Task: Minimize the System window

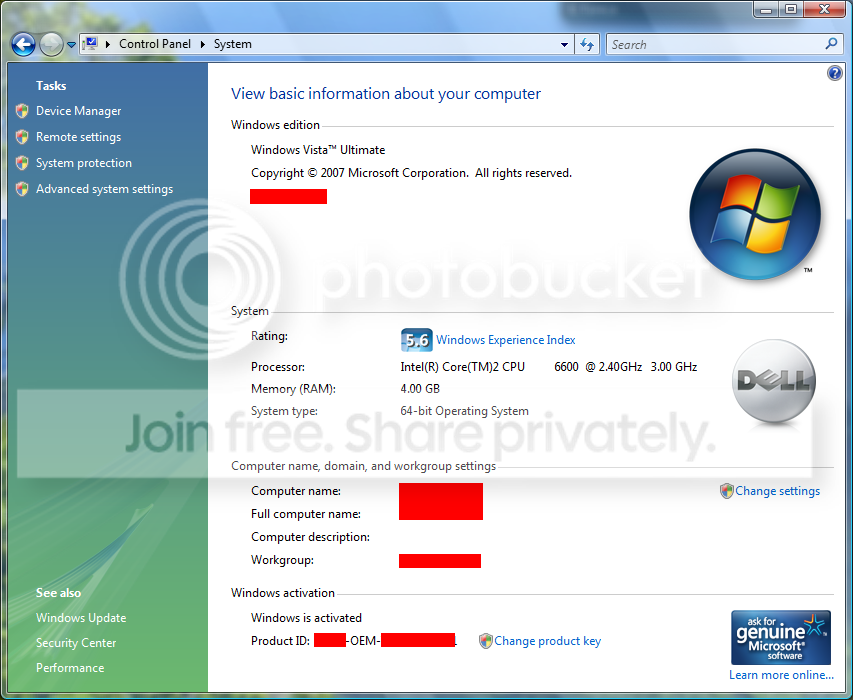Action: click(x=767, y=9)
